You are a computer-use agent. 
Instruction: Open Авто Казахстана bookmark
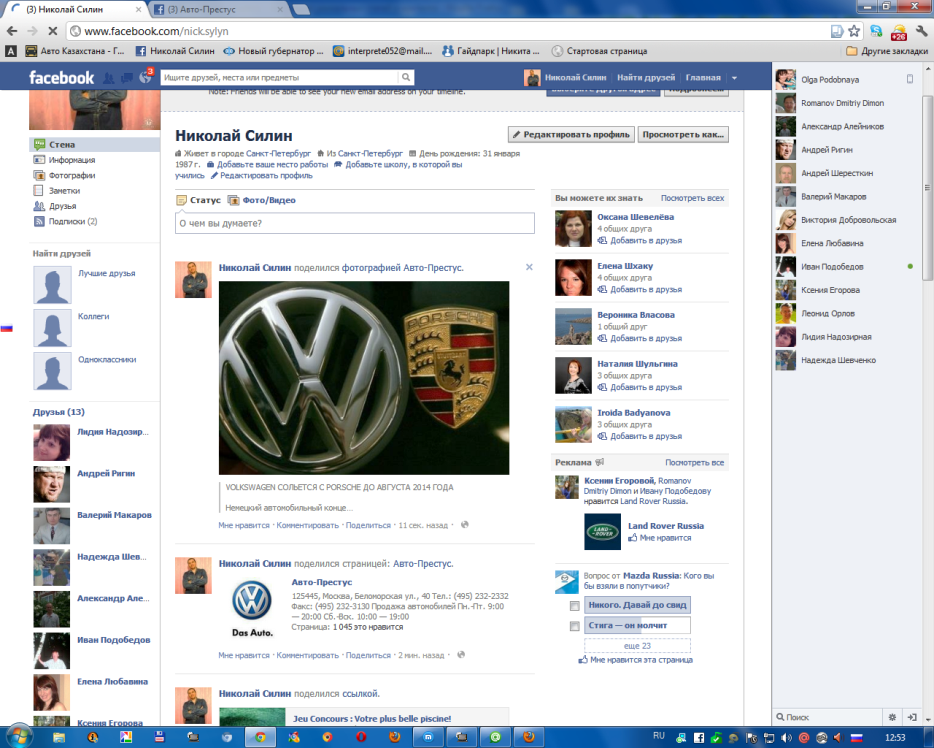75,51
